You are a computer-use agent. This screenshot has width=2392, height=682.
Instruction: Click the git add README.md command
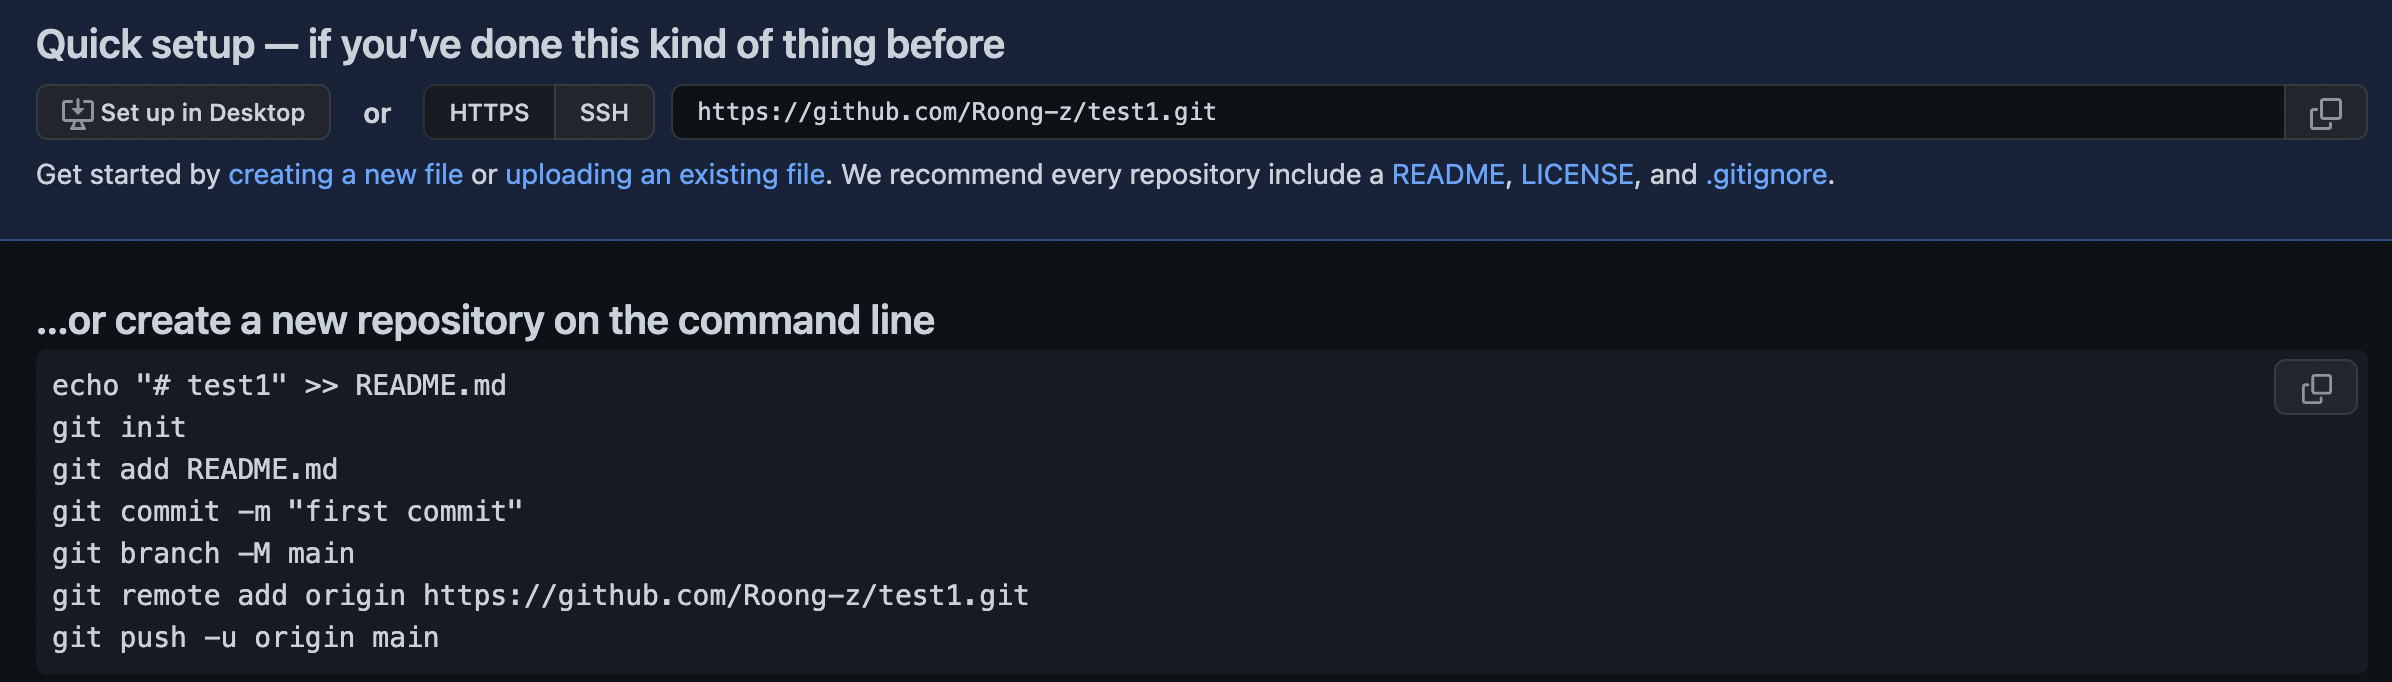pos(195,470)
